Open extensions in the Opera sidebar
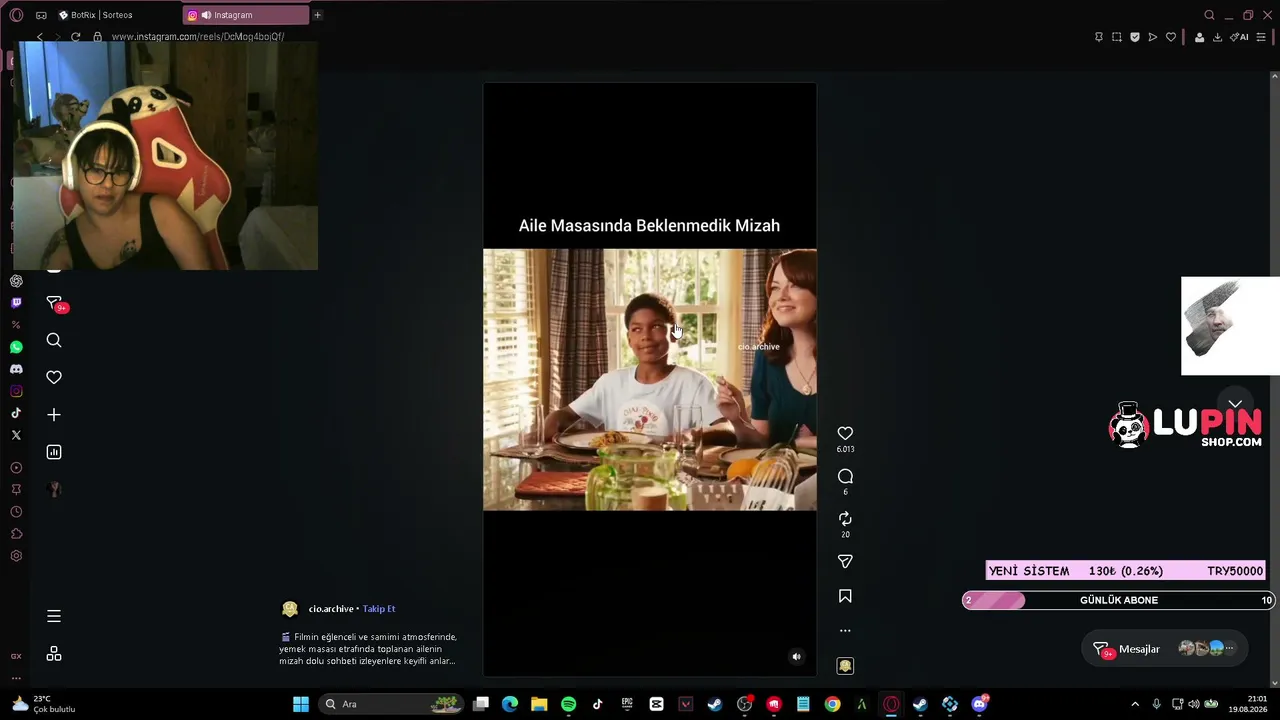The width and height of the screenshot is (1280, 720). pos(16,534)
